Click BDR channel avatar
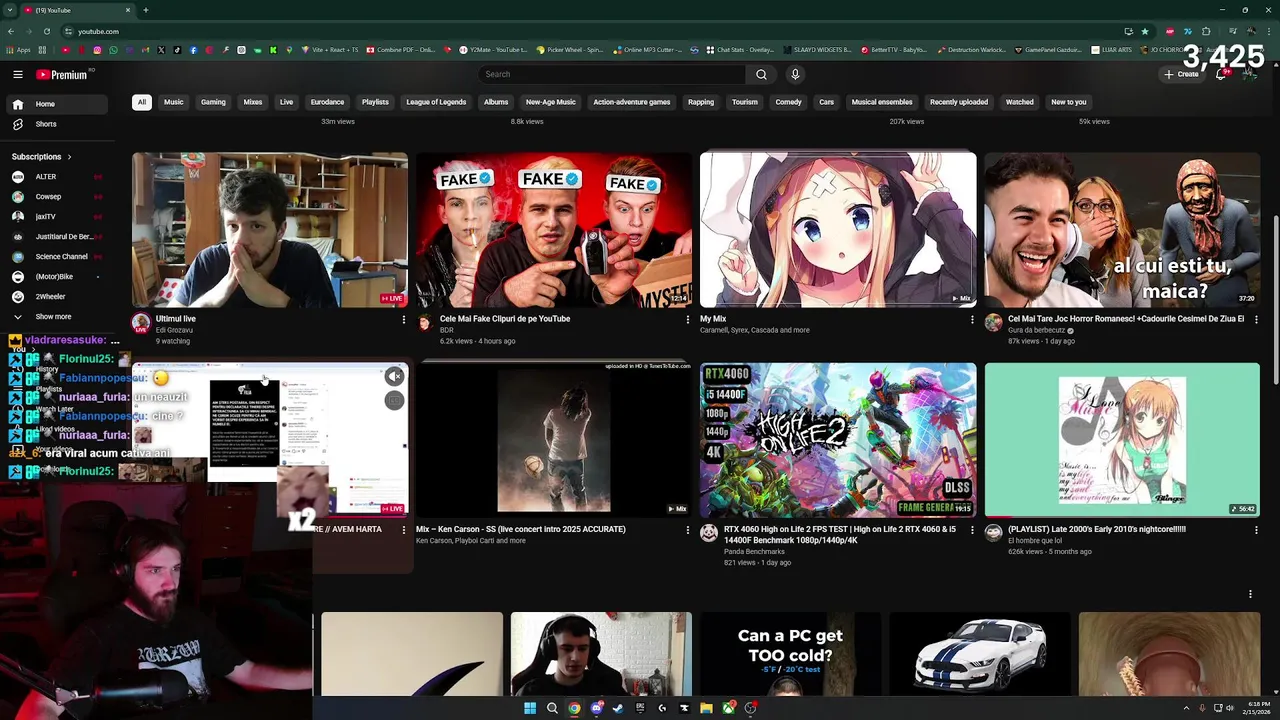 425,323
